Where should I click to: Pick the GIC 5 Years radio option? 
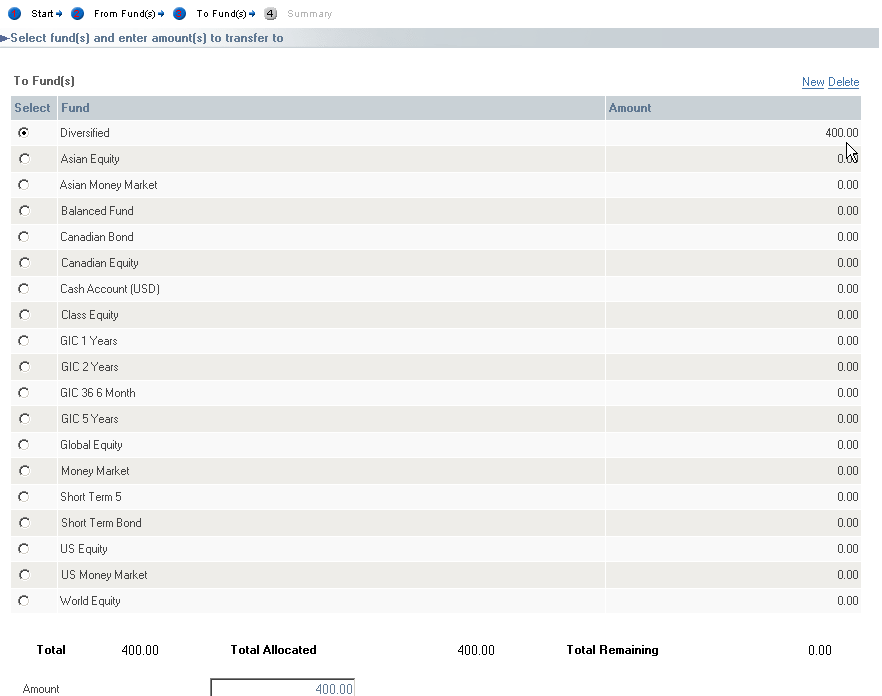point(24,419)
